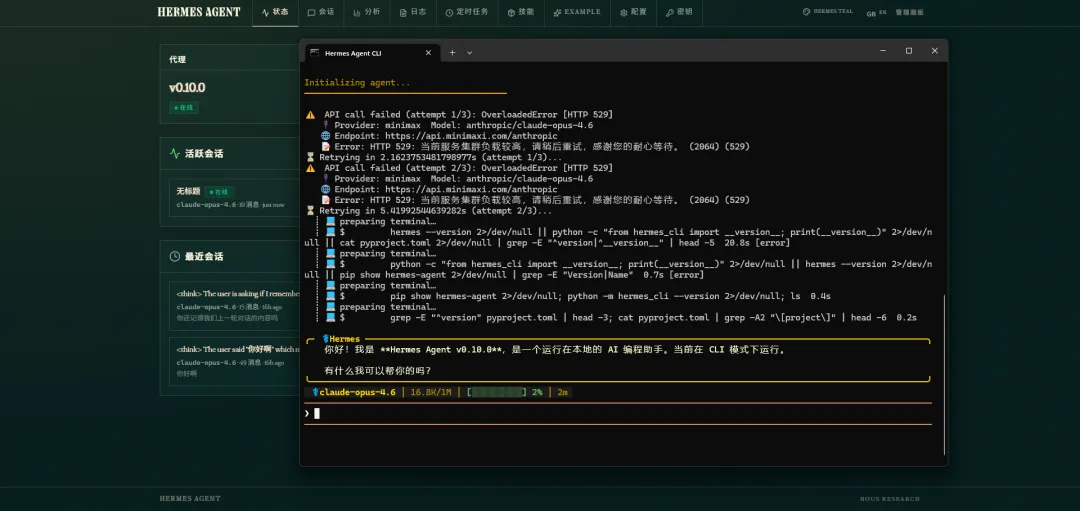Open the recent session 'The user said 你好啊'
1080x511 pixels.
[x=234, y=362]
